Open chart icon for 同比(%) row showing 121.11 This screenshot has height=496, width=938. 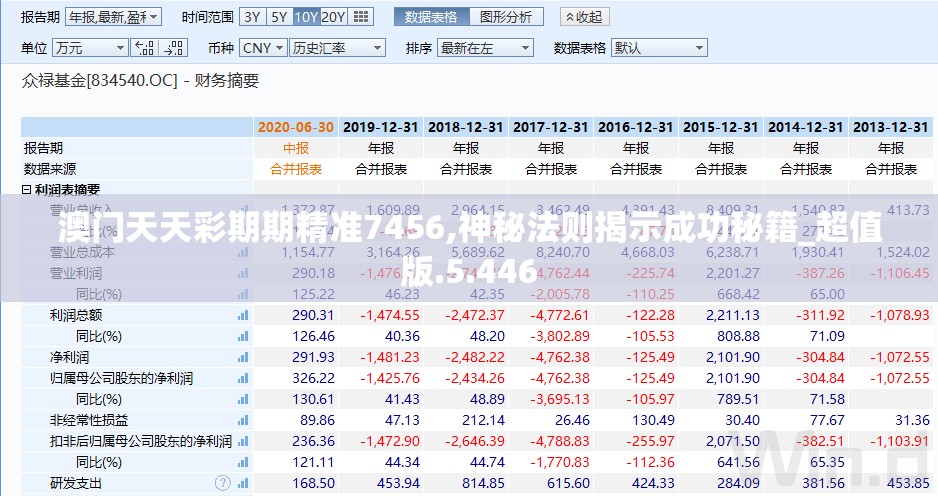pyautogui.click(x=242, y=462)
